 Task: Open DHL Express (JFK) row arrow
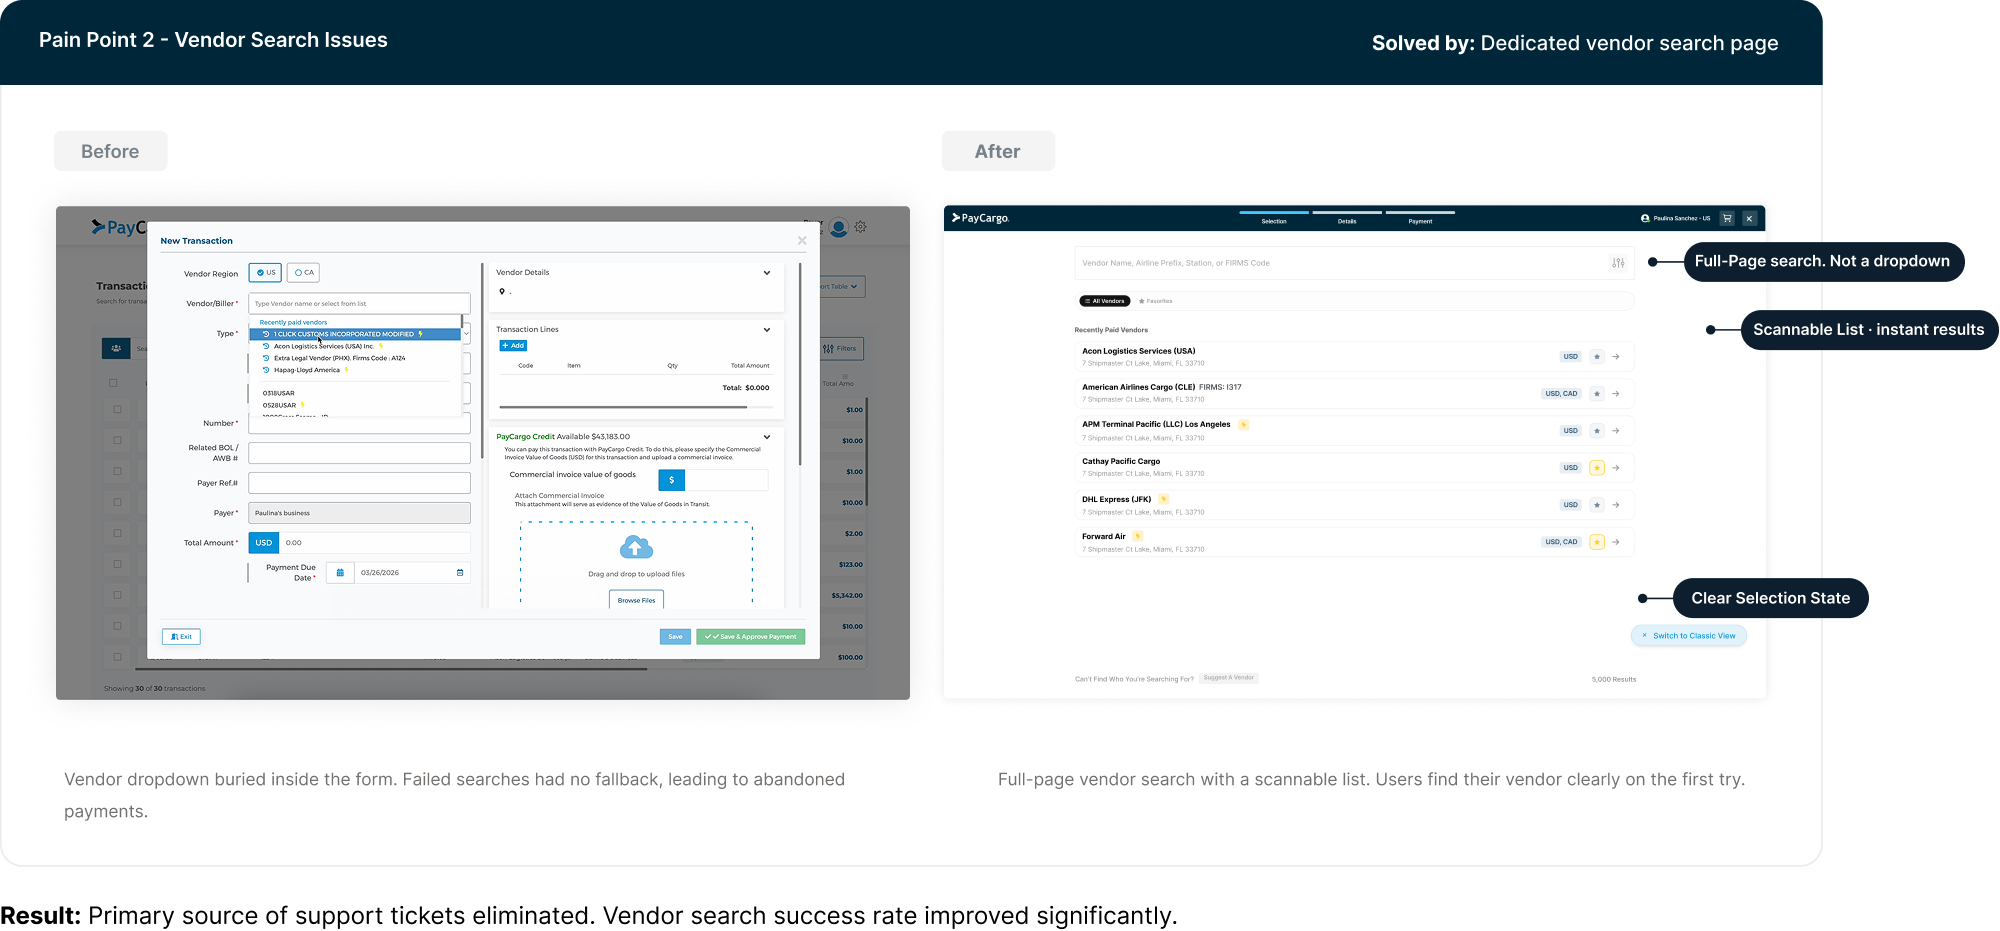click(1616, 505)
